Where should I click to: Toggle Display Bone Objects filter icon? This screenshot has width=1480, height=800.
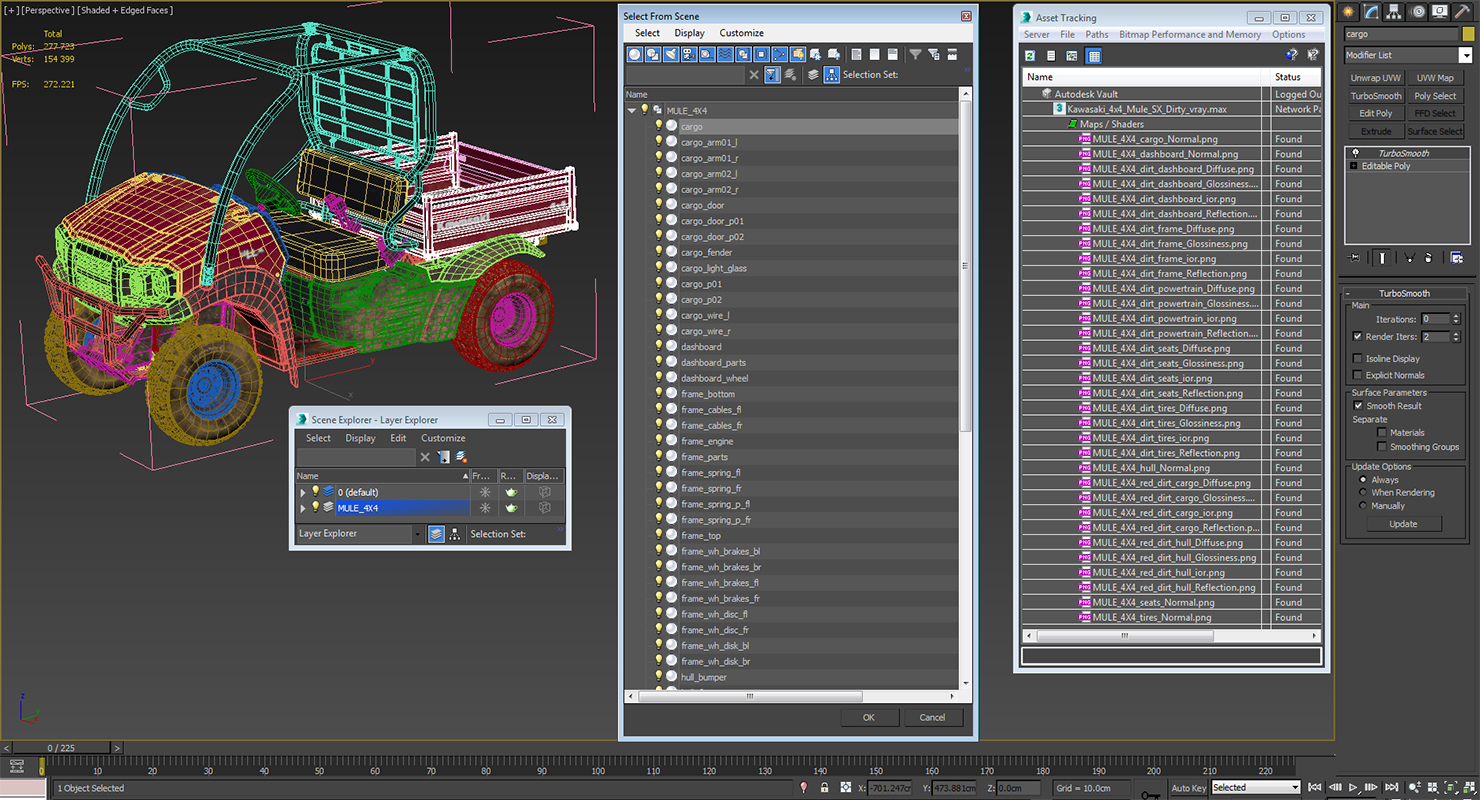tap(779, 54)
